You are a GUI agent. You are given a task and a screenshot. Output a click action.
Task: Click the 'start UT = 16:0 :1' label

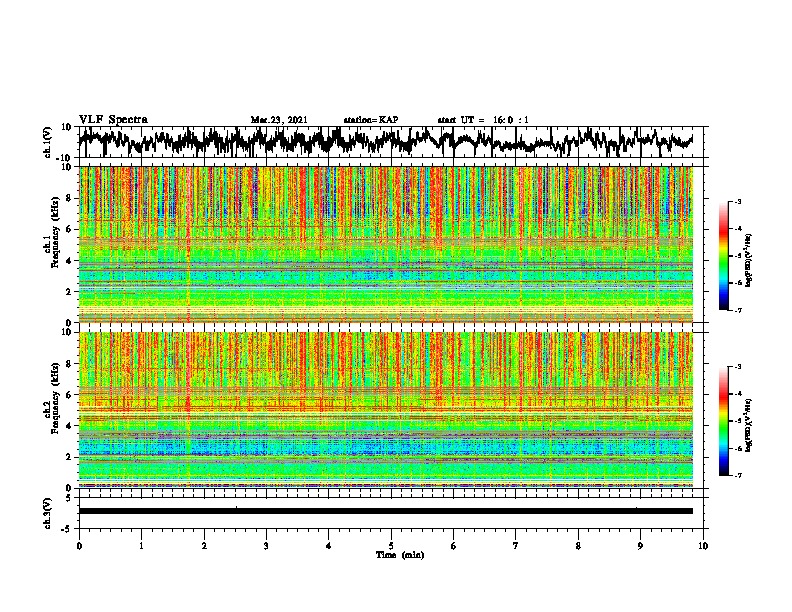coord(483,120)
